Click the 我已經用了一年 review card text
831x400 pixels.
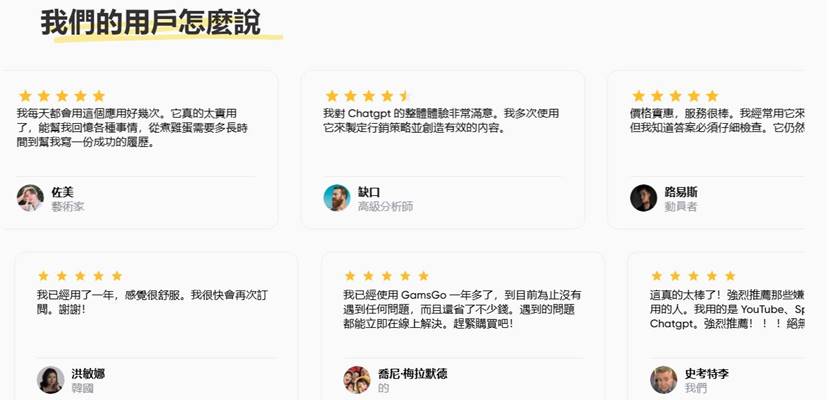click(152, 301)
